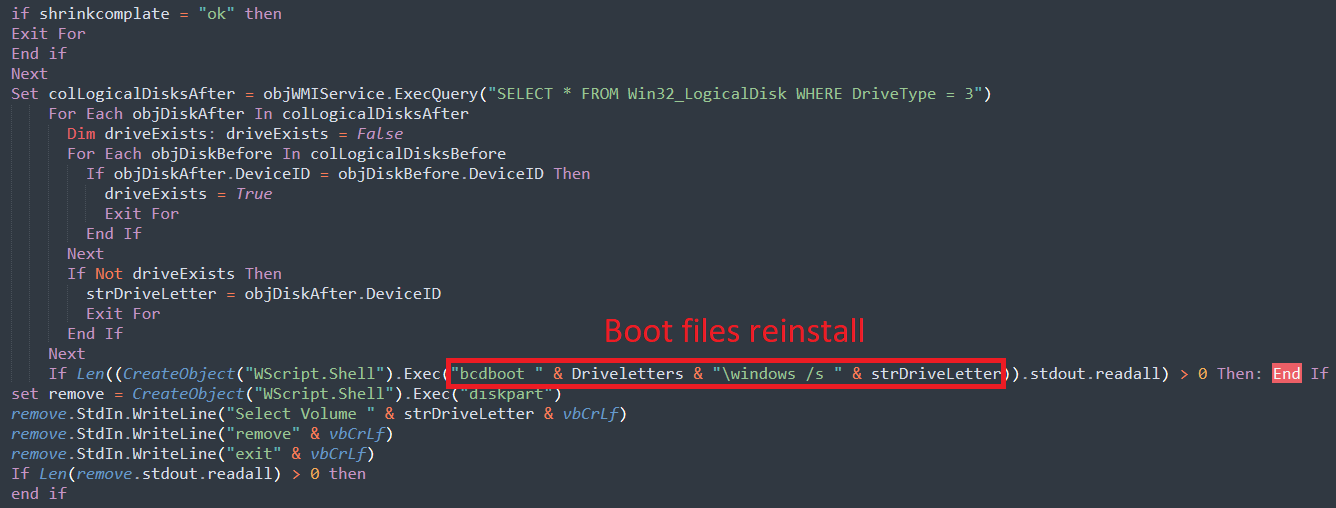The width and height of the screenshot is (1336, 508).
Task: Click line 'For Each objDiskAfter In colLogicalDisksAfter'
Action: pos(258,114)
